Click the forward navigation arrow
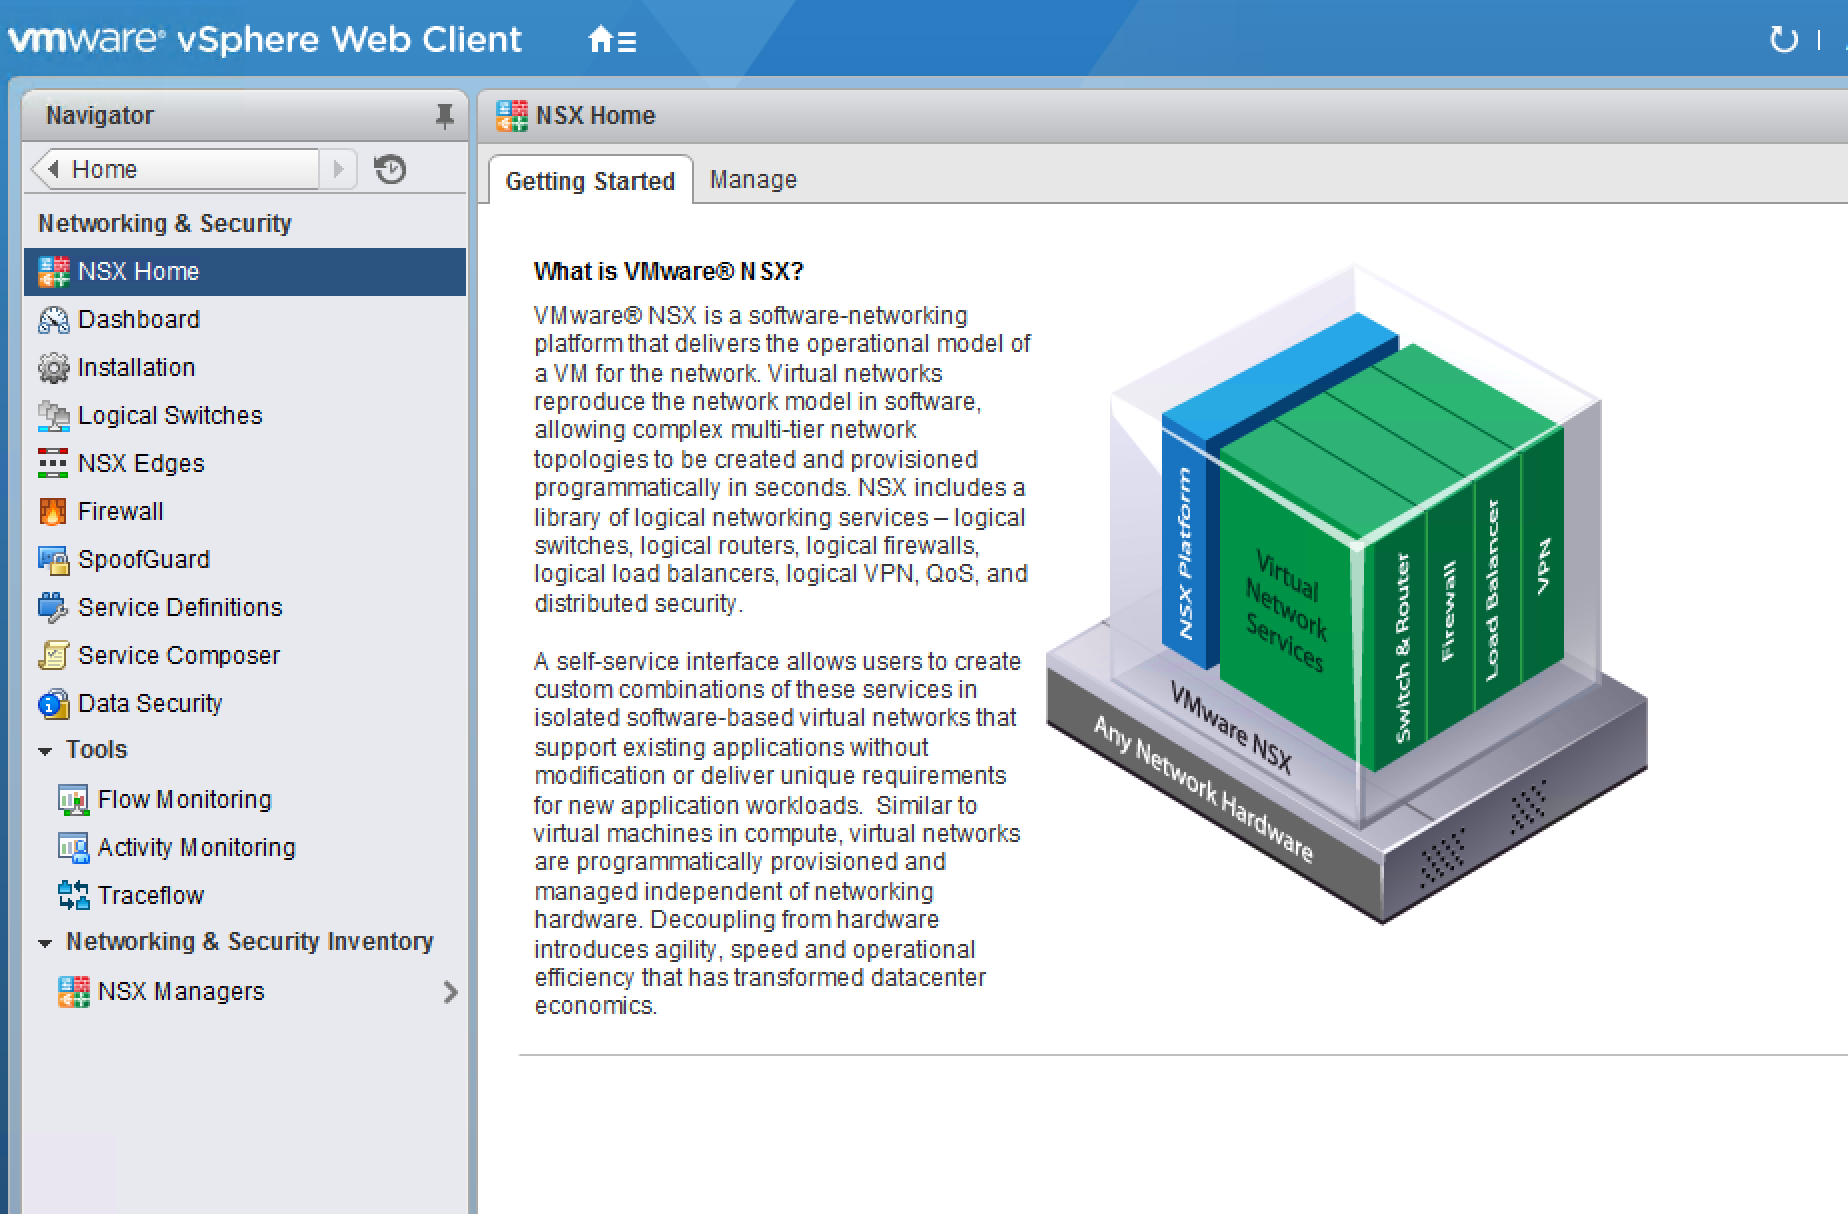Viewport: 1848px width, 1214px height. [x=339, y=169]
